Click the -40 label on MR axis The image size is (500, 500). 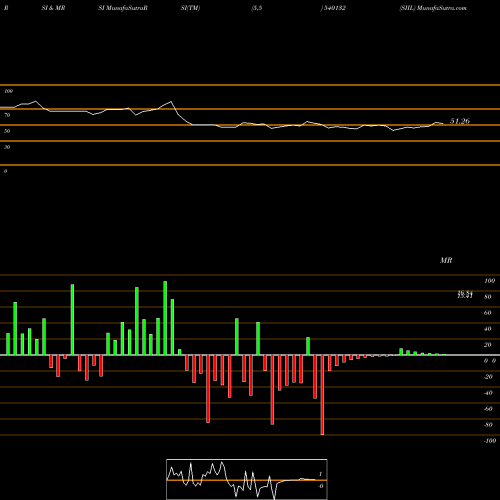pyautogui.click(x=488, y=393)
